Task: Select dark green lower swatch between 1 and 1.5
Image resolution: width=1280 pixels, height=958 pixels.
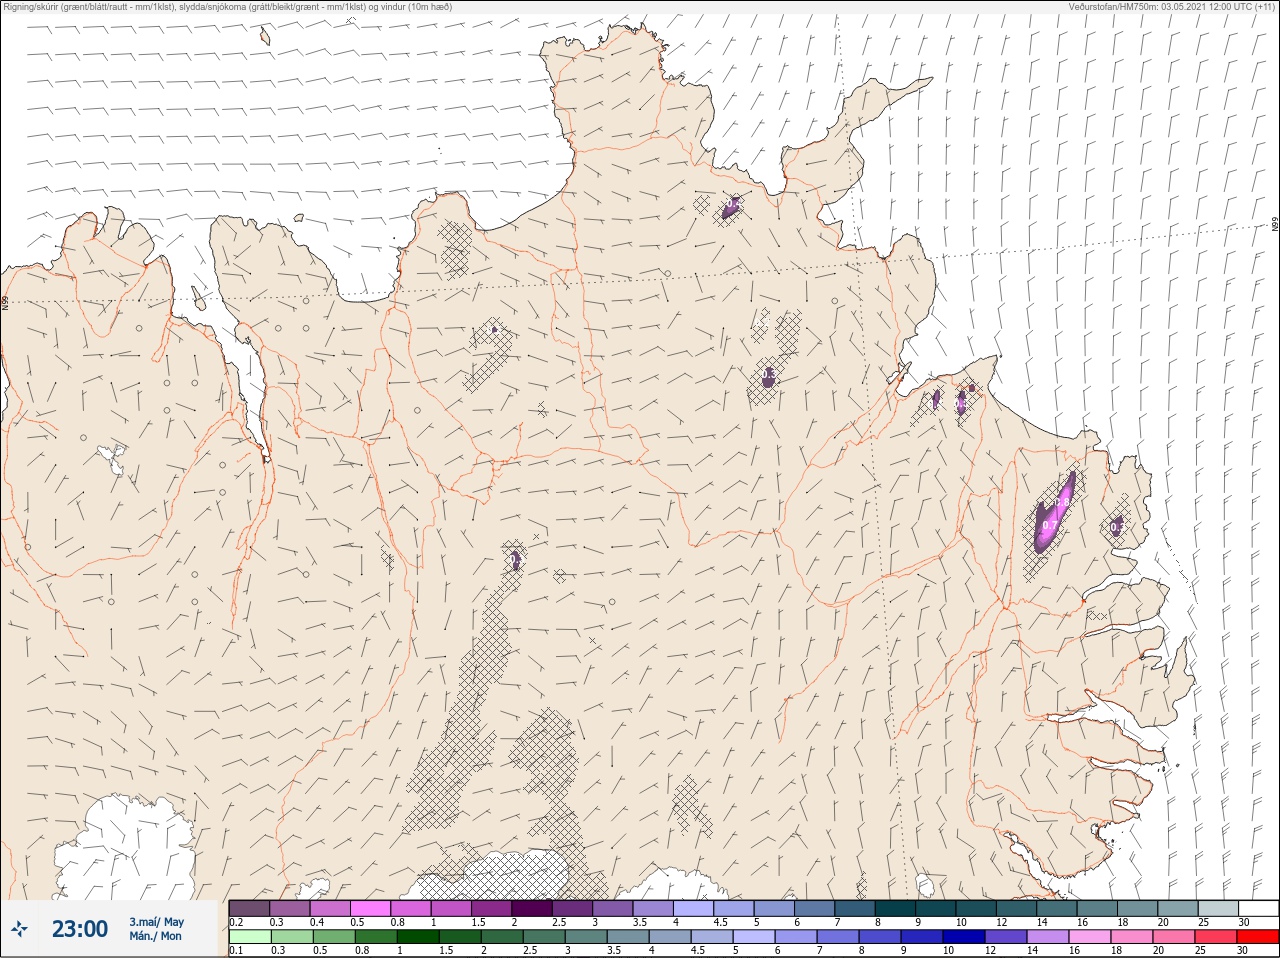Action: 418,937
